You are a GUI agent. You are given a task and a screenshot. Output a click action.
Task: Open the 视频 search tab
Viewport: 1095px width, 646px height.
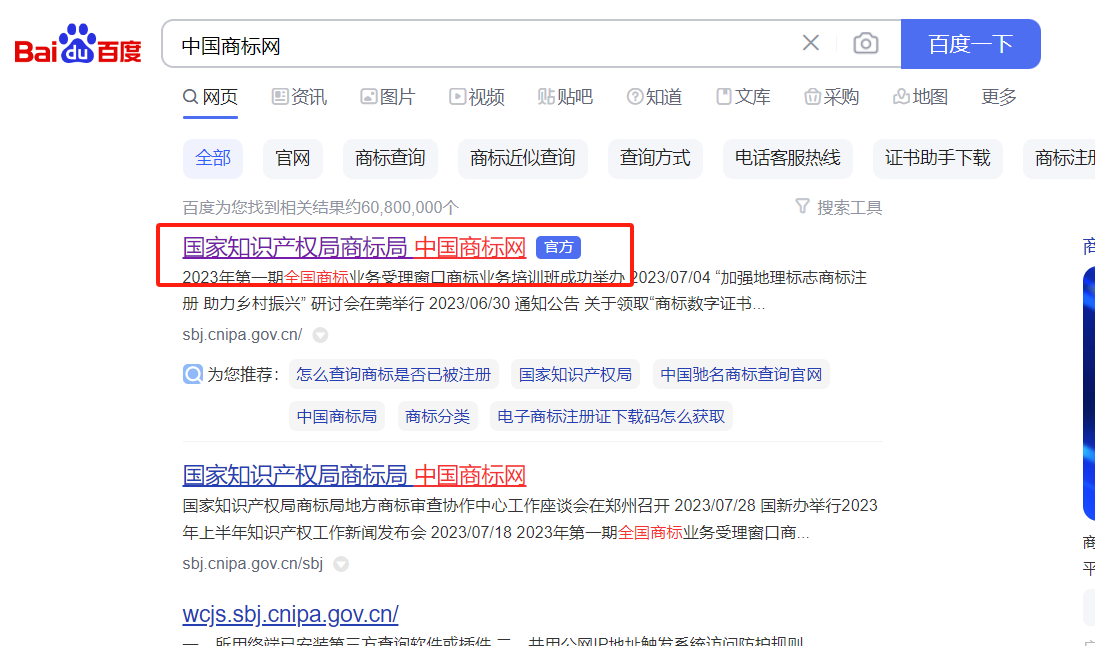[x=476, y=97]
